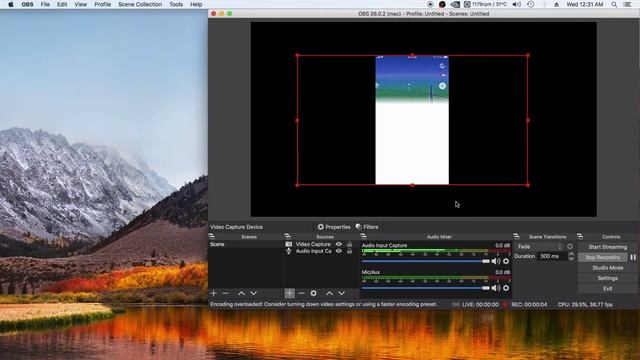The height and width of the screenshot is (360, 640).
Task: Click Stop Recording button
Action: [x=603, y=258]
